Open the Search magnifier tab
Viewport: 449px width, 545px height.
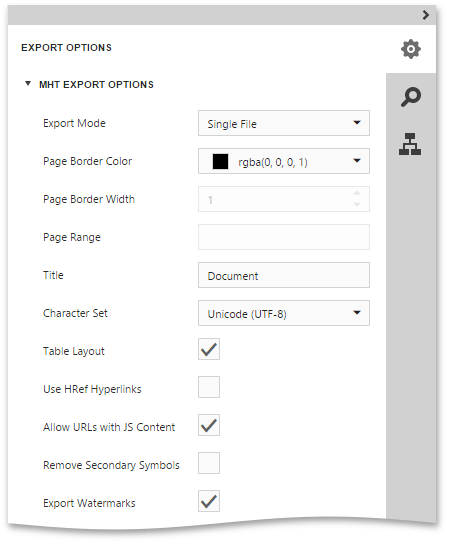click(411, 97)
